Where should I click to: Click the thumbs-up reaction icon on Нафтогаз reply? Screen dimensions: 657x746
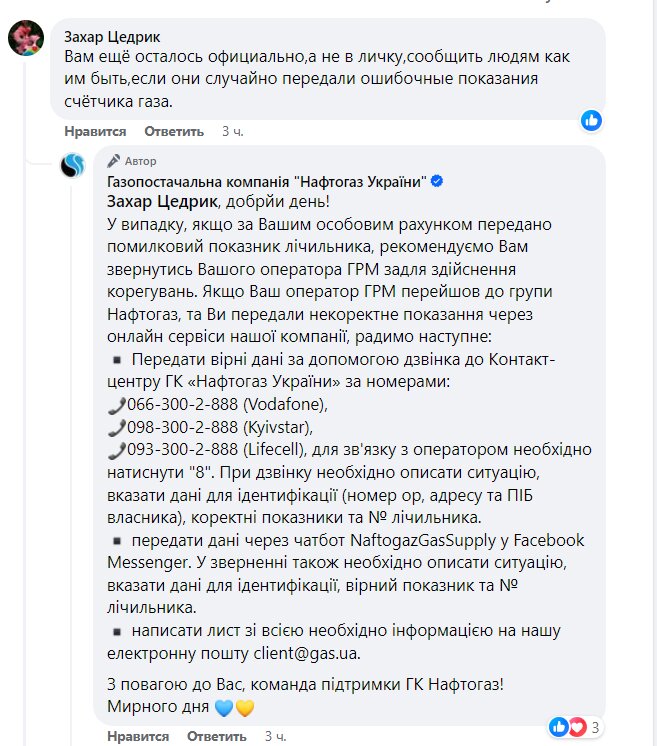558,726
